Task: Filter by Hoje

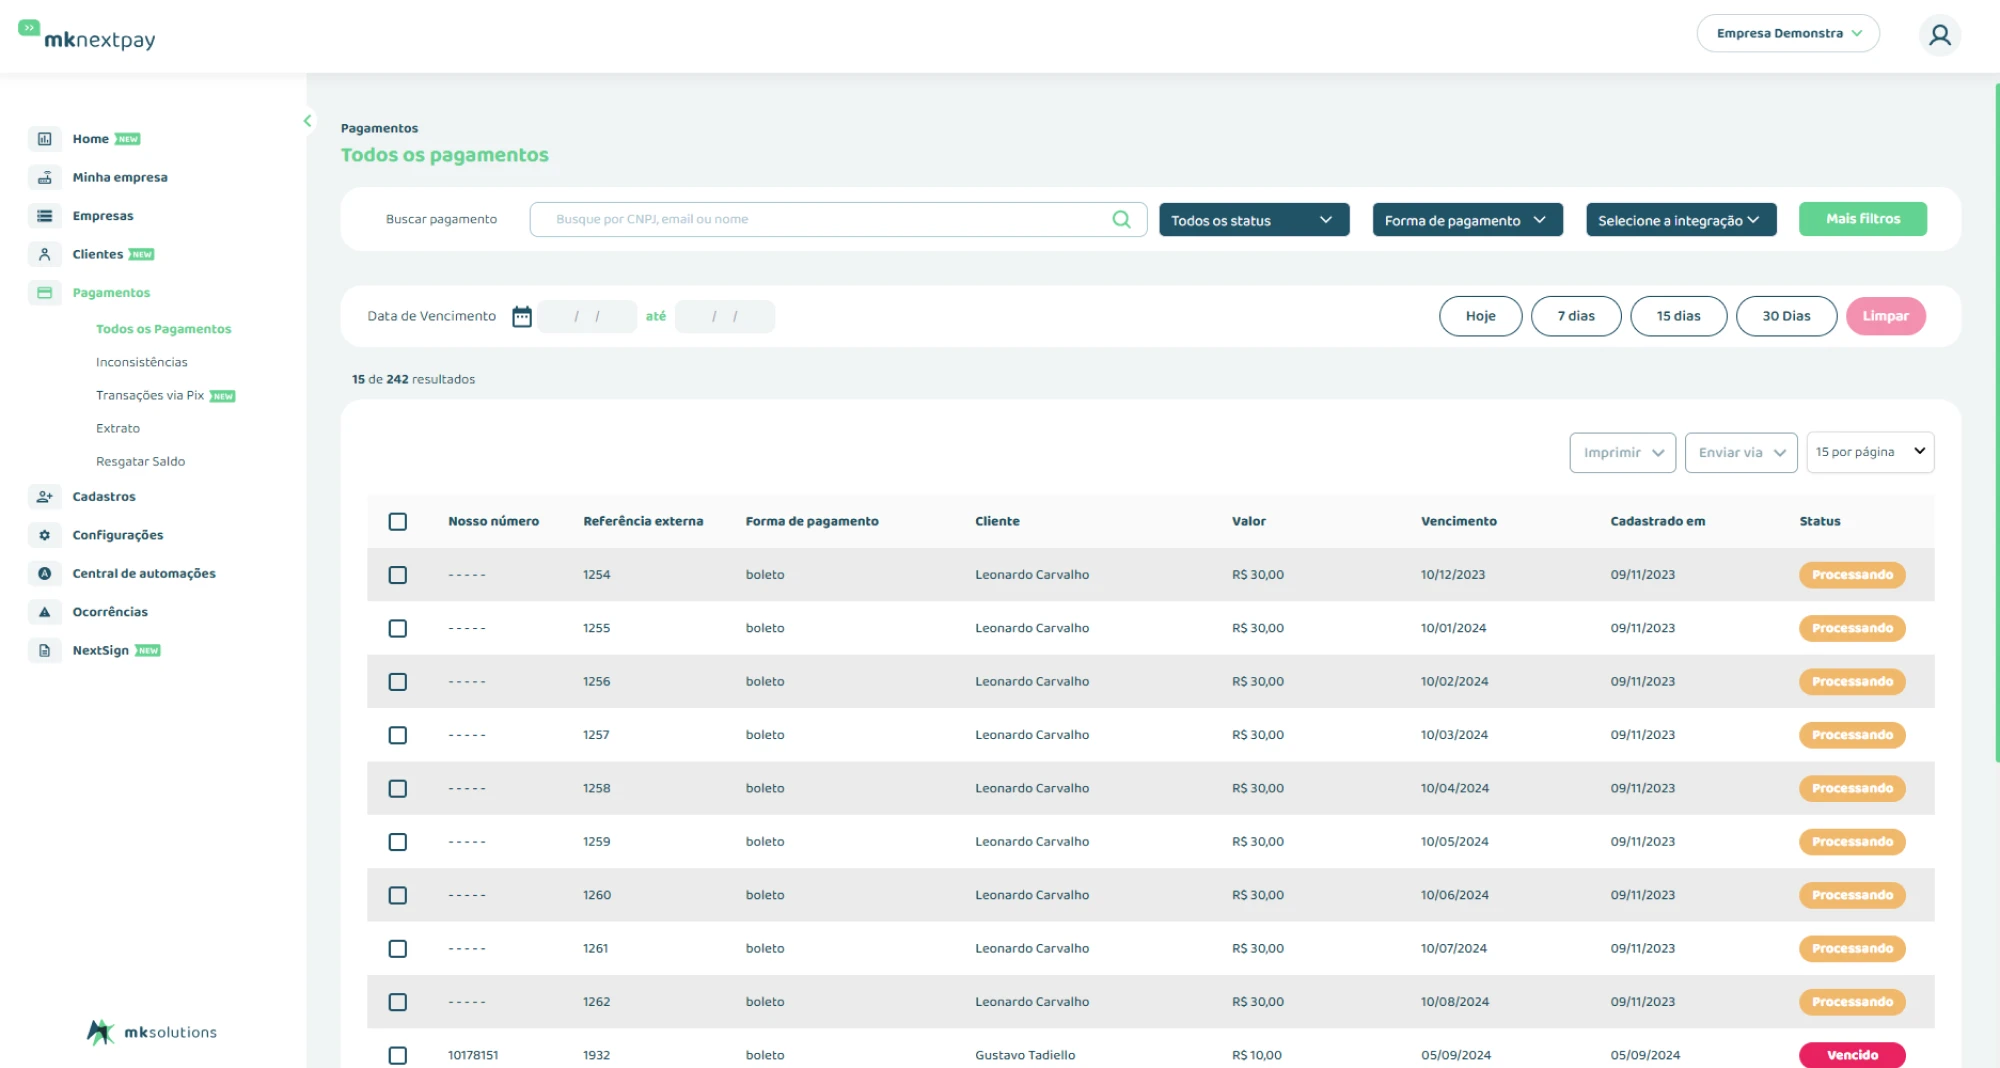Action: (1480, 316)
